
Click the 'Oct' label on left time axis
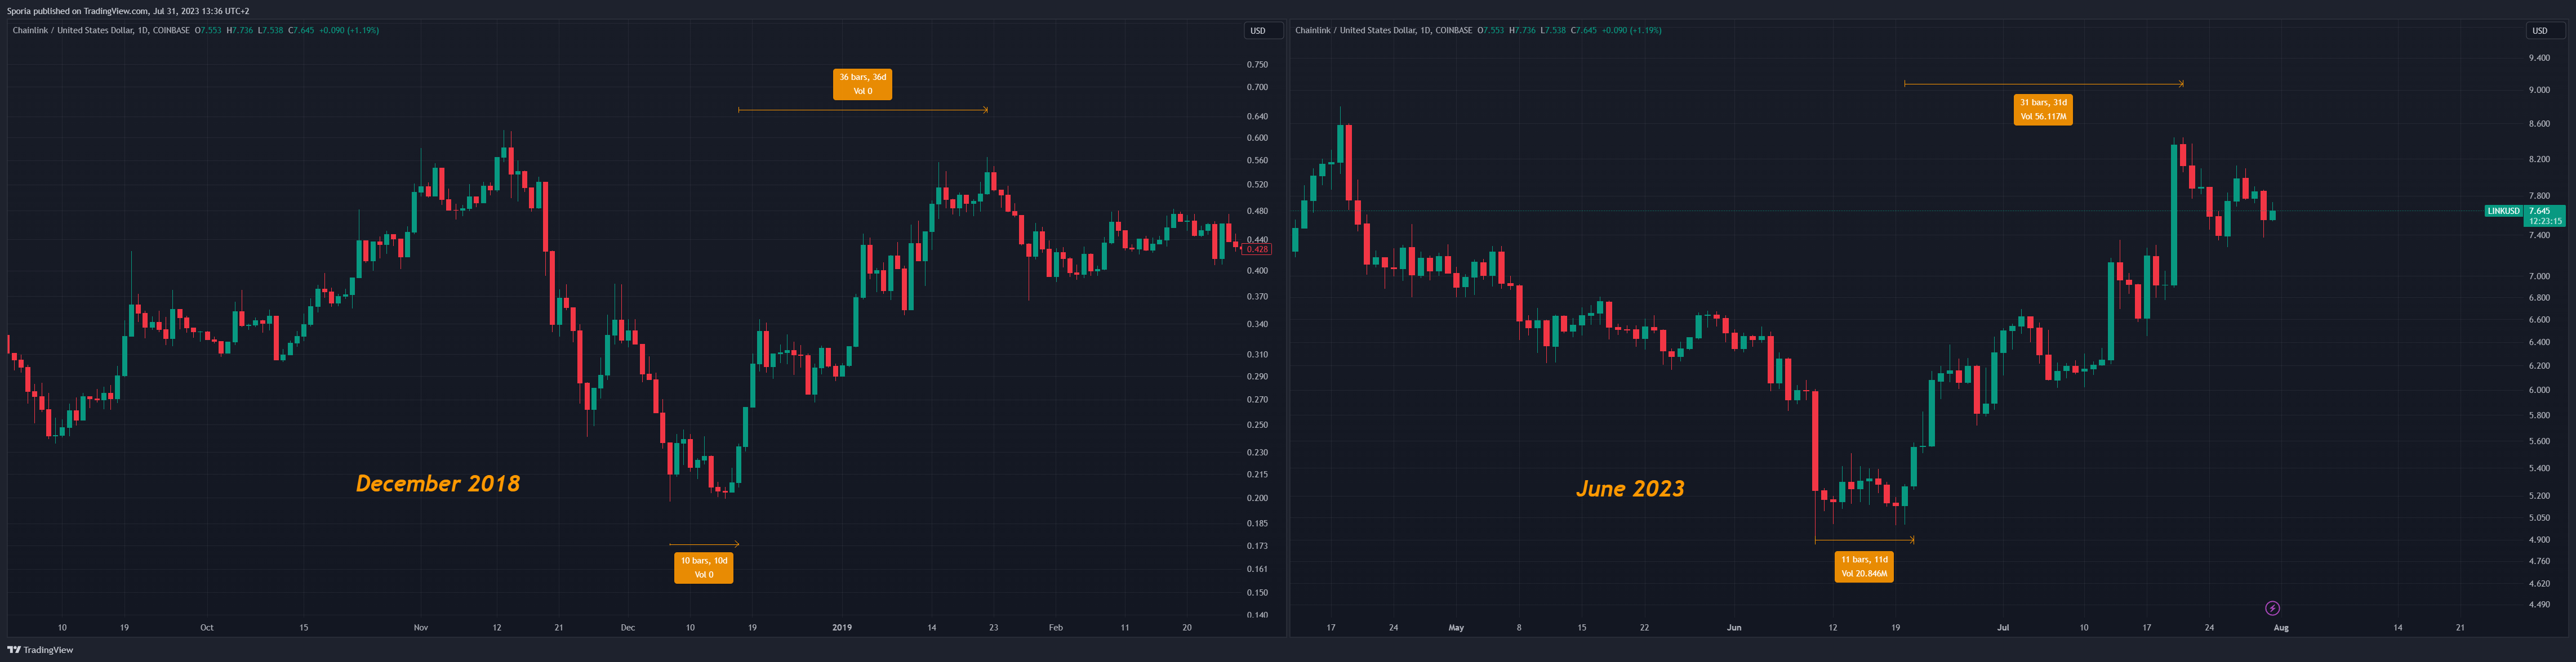[x=207, y=628]
